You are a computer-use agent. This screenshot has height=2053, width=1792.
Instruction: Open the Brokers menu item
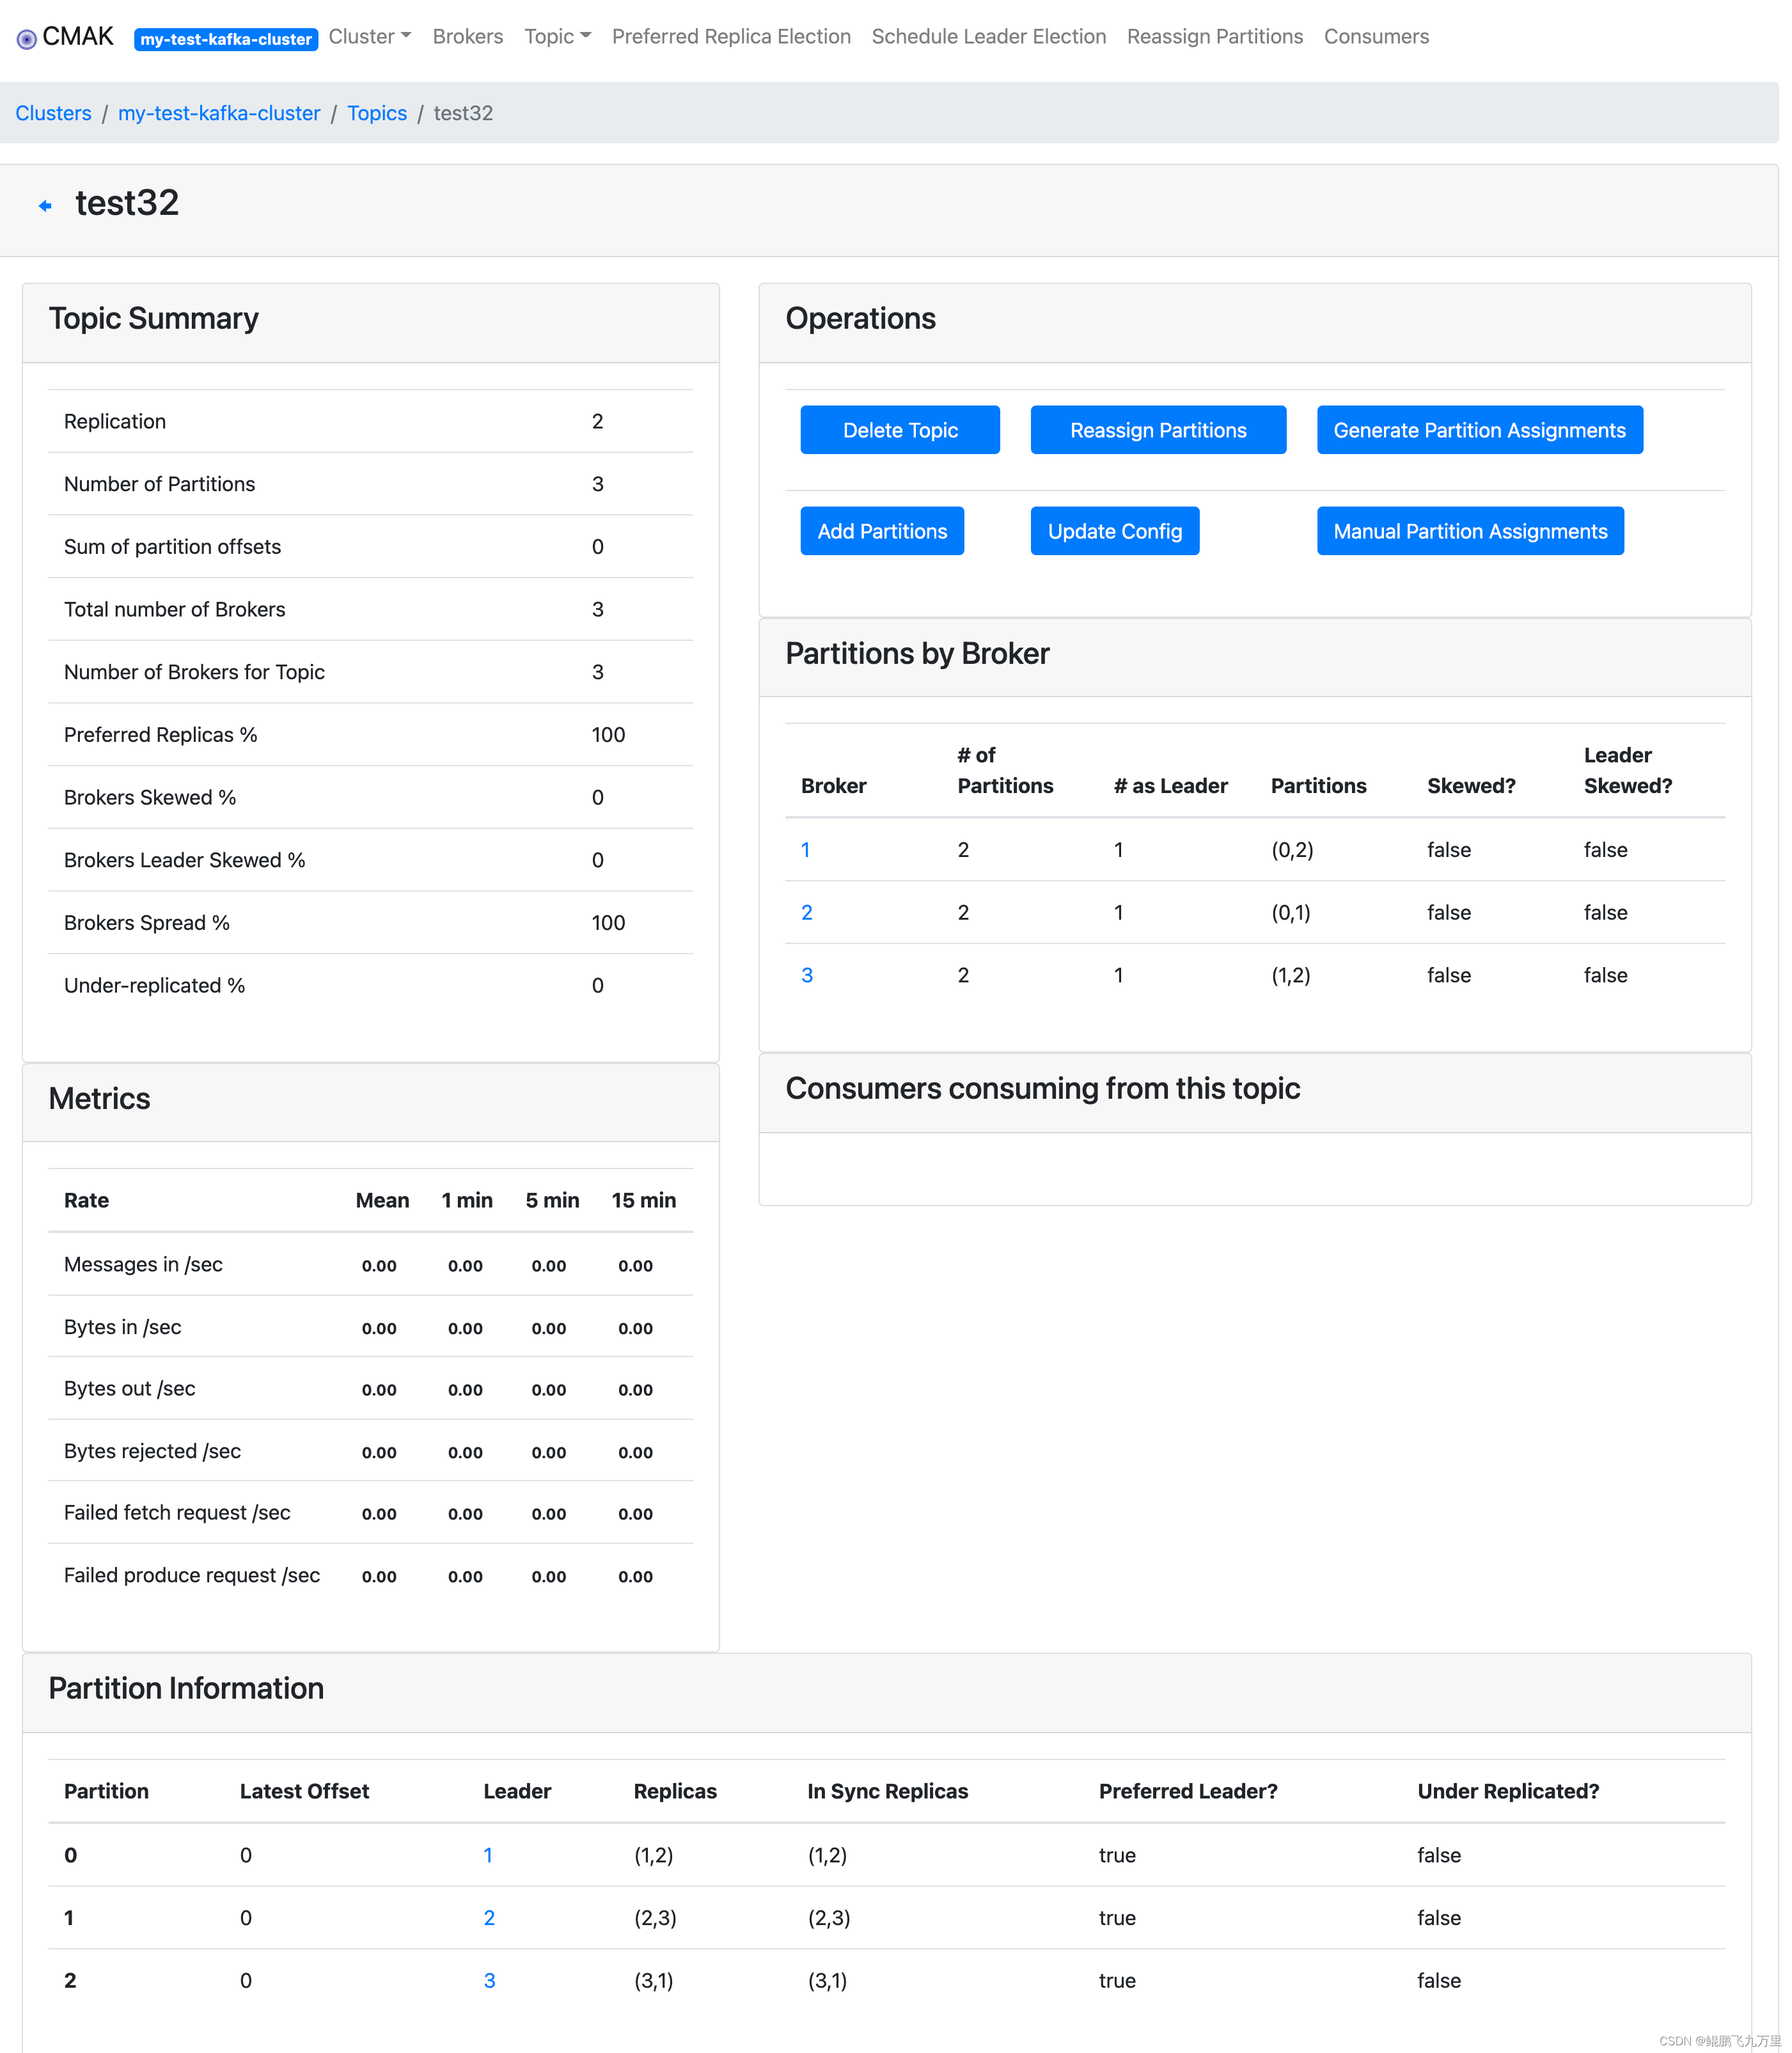click(x=467, y=37)
